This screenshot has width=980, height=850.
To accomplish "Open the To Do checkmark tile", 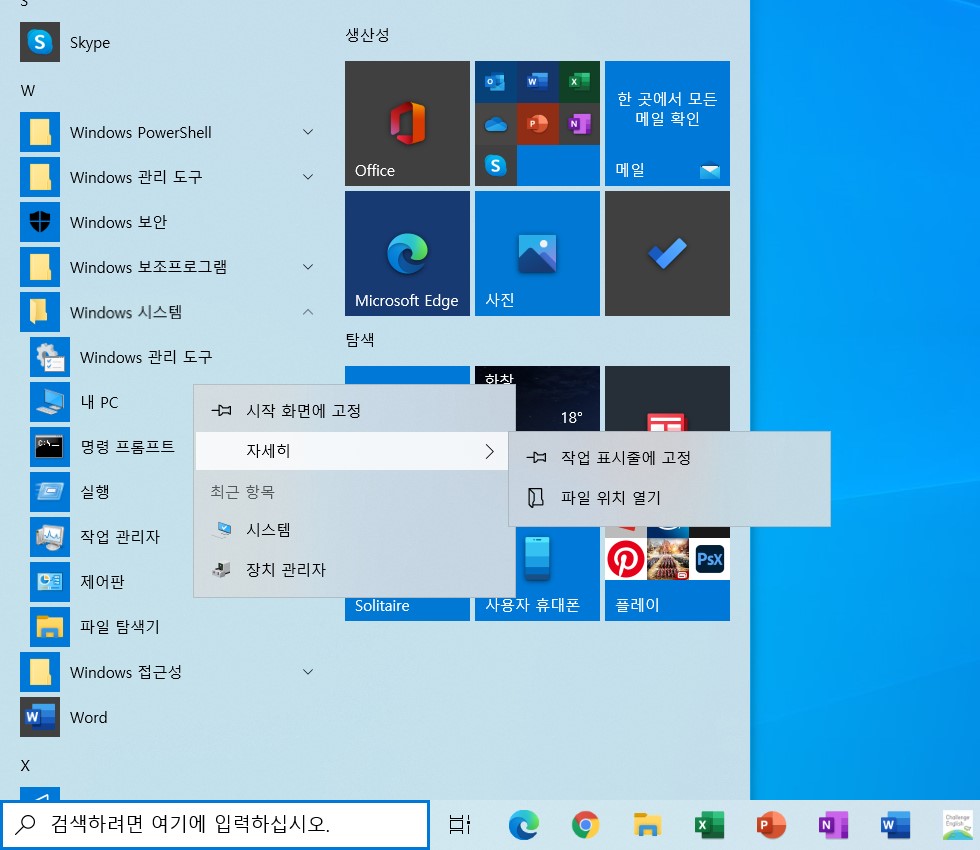I will click(668, 253).
